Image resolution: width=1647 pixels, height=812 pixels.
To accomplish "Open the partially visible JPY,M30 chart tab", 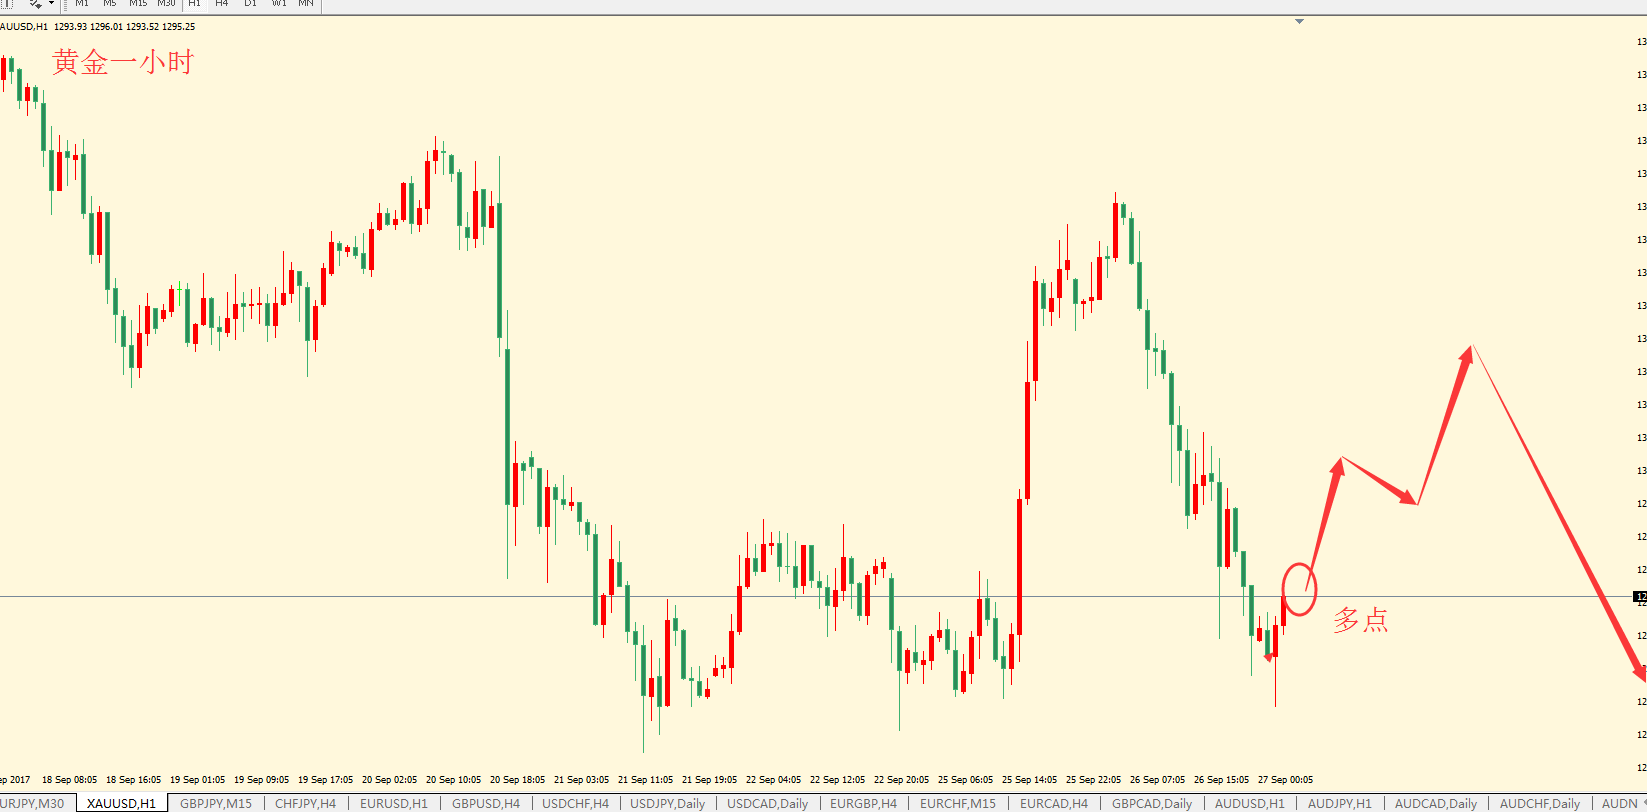I will click(x=34, y=803).
